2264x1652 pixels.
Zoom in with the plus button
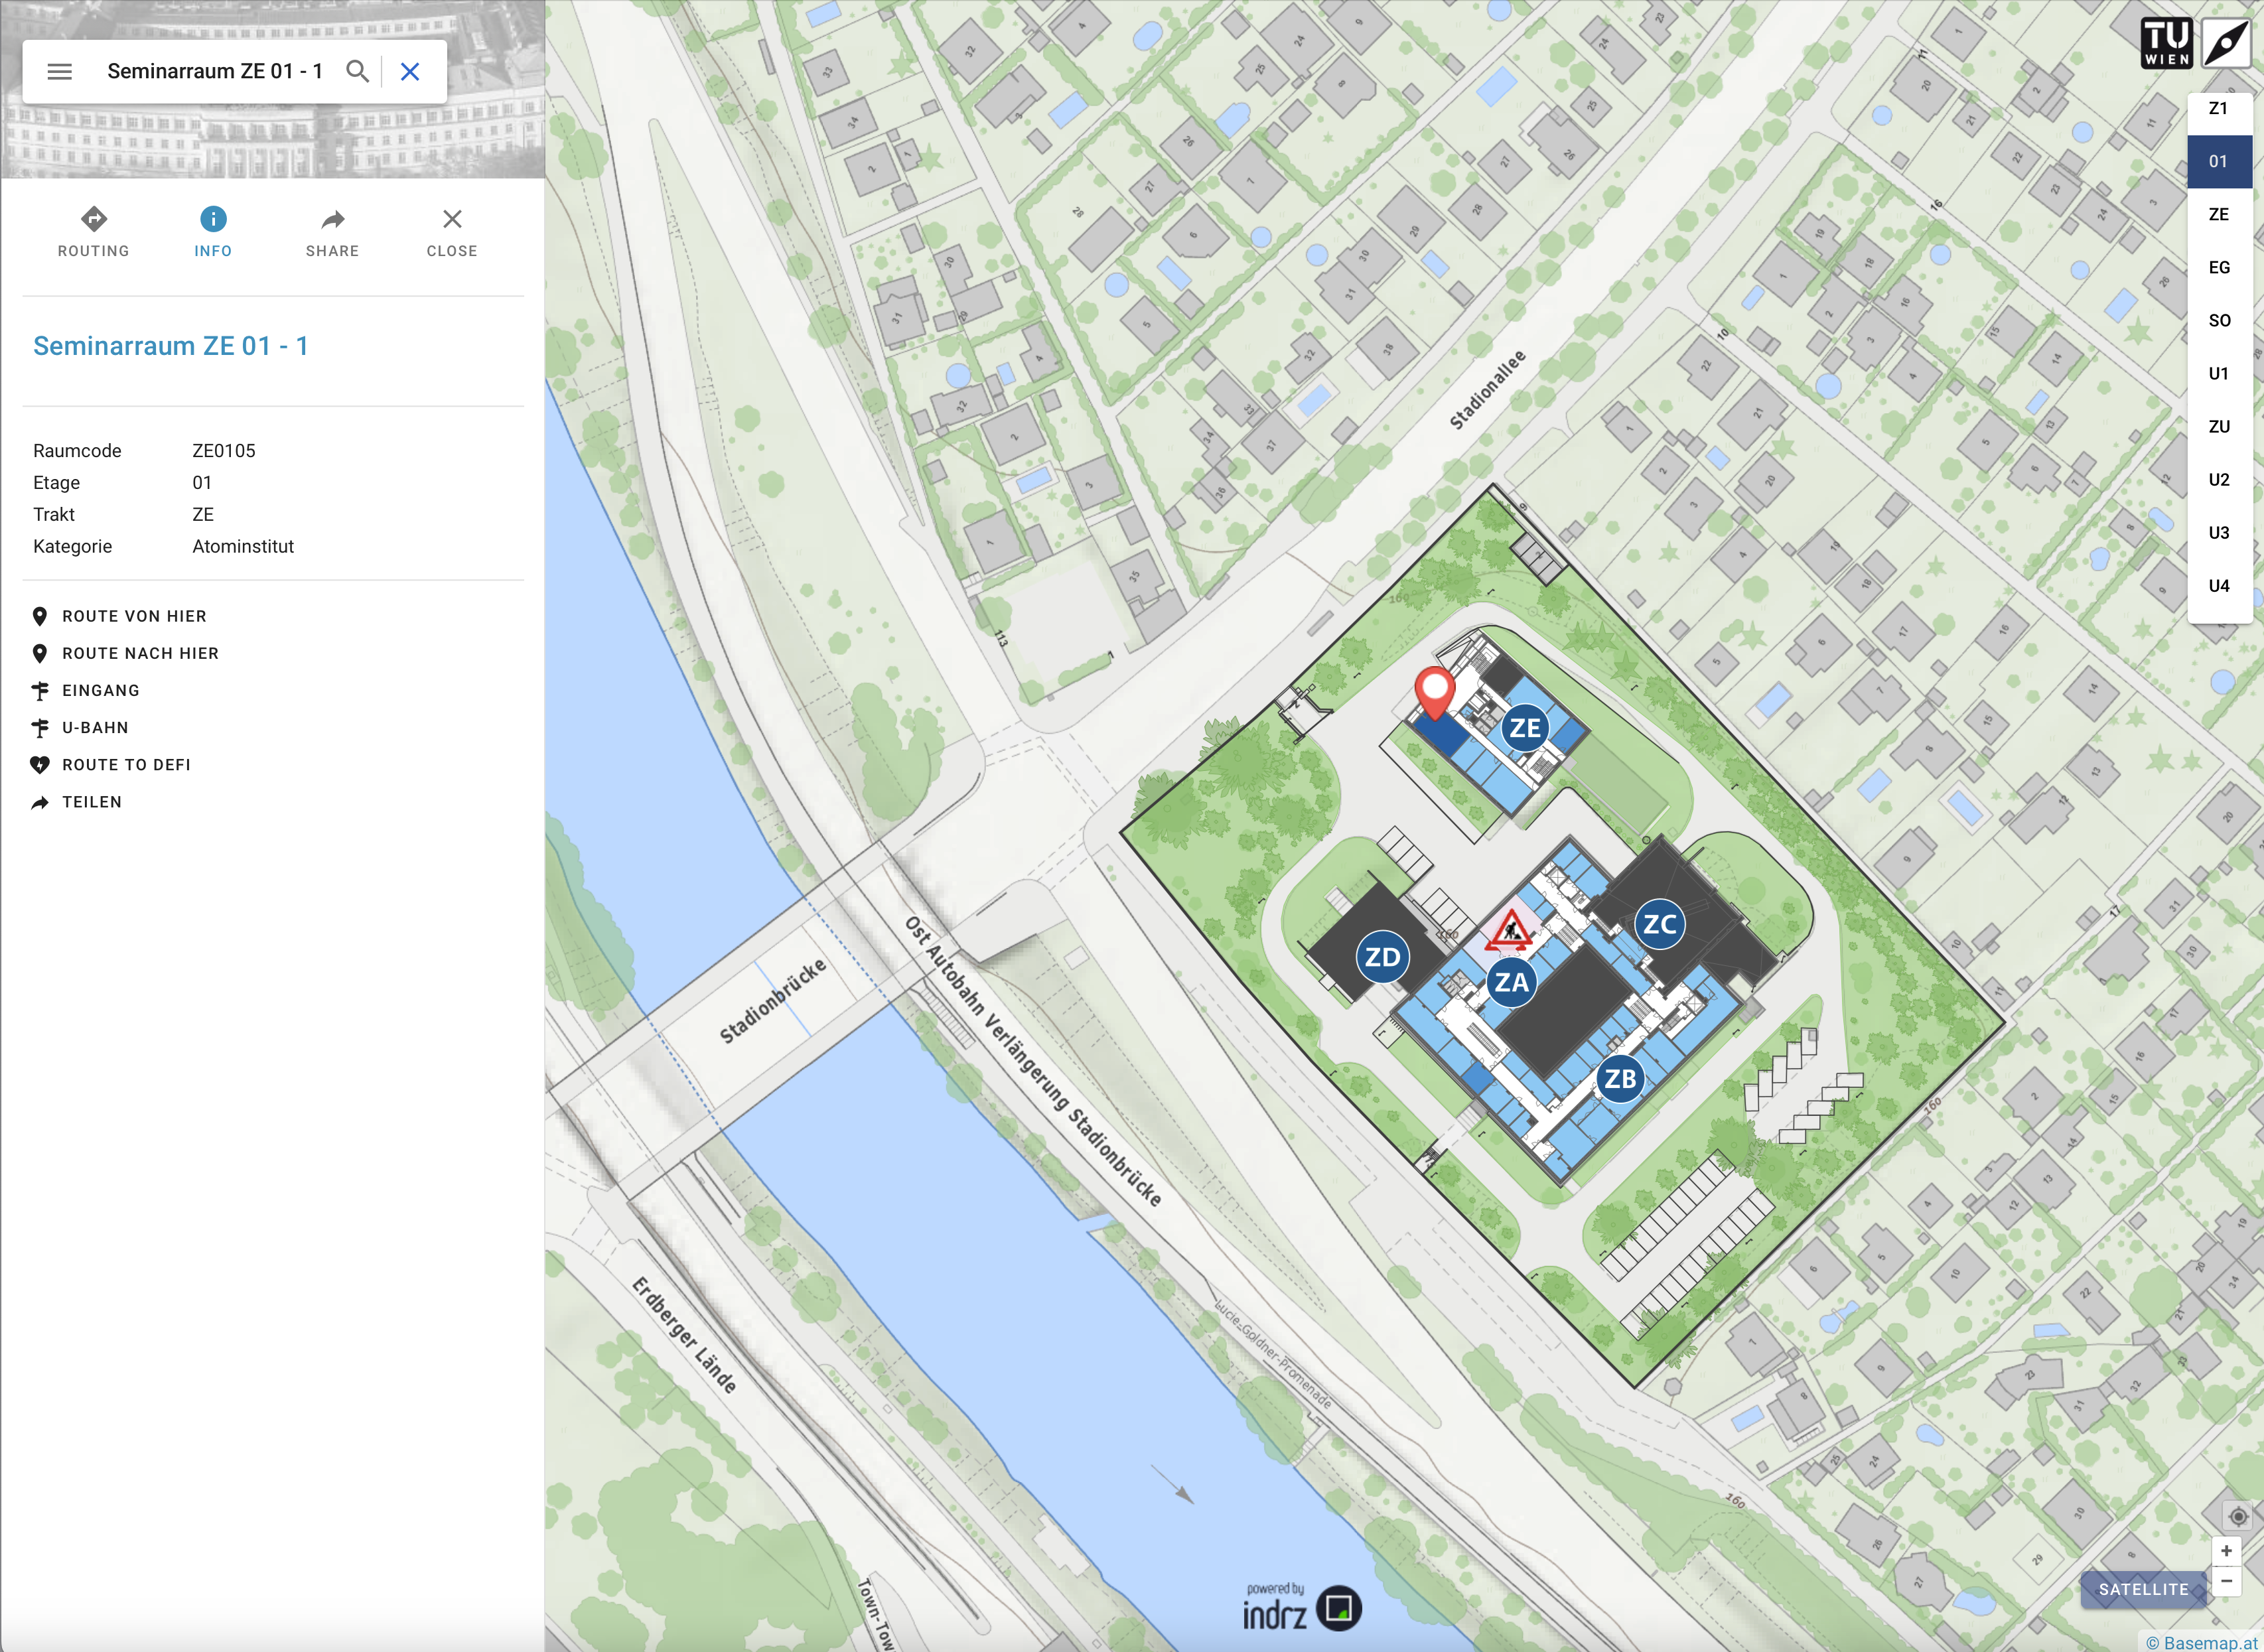2226,1551
